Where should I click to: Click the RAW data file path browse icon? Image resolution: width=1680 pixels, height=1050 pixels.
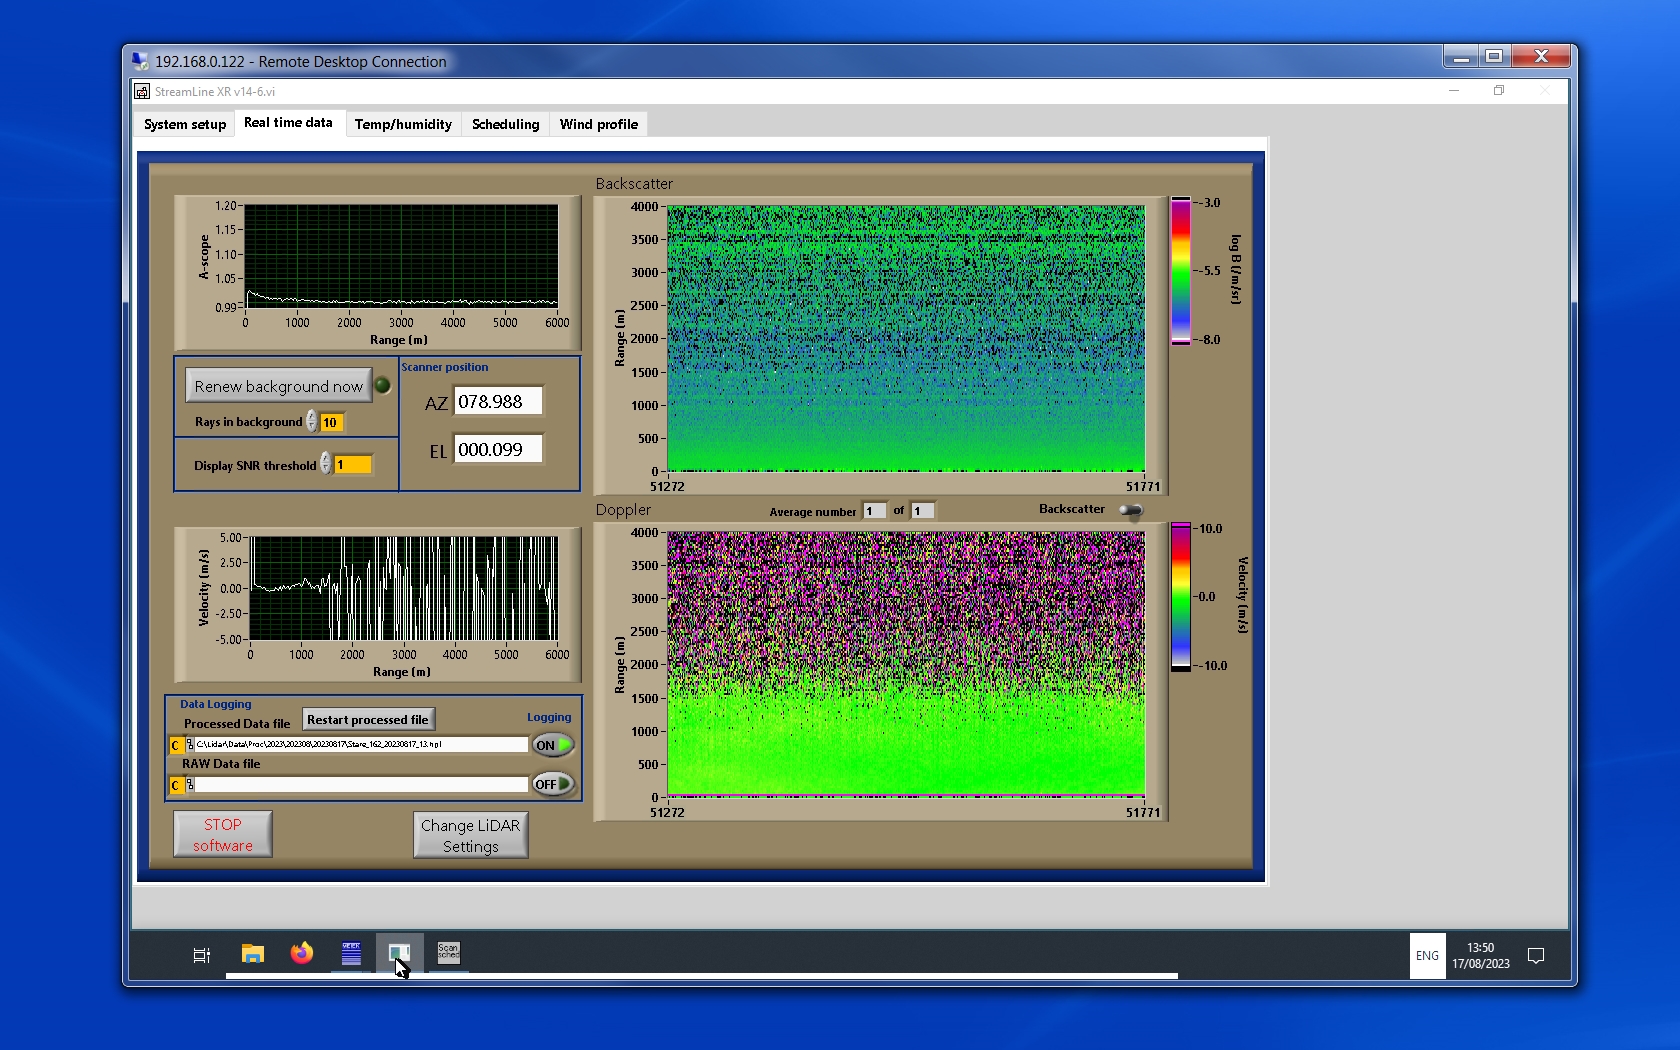(190, 785)
